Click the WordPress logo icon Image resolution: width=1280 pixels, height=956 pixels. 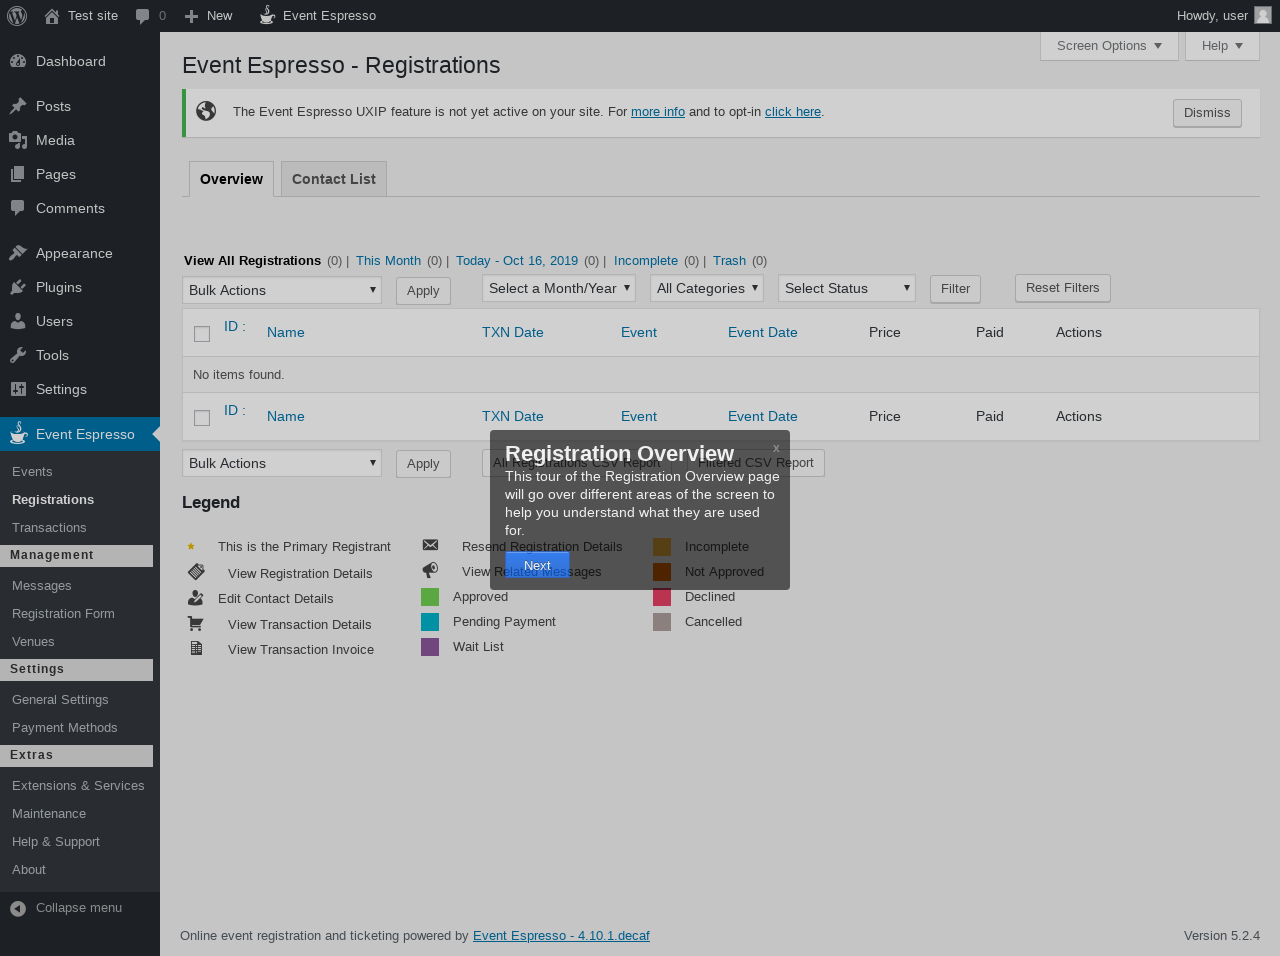tap(17, 16)
